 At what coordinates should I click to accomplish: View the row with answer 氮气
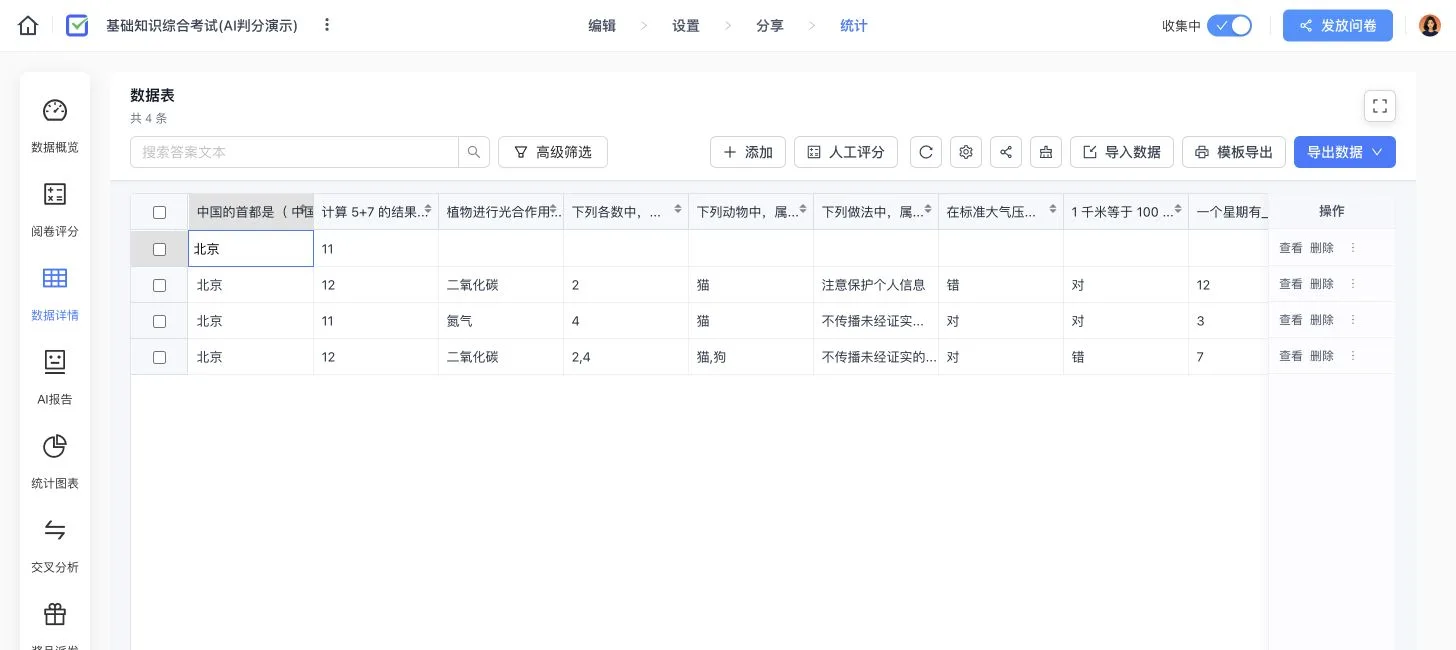tap(1290, 320)
